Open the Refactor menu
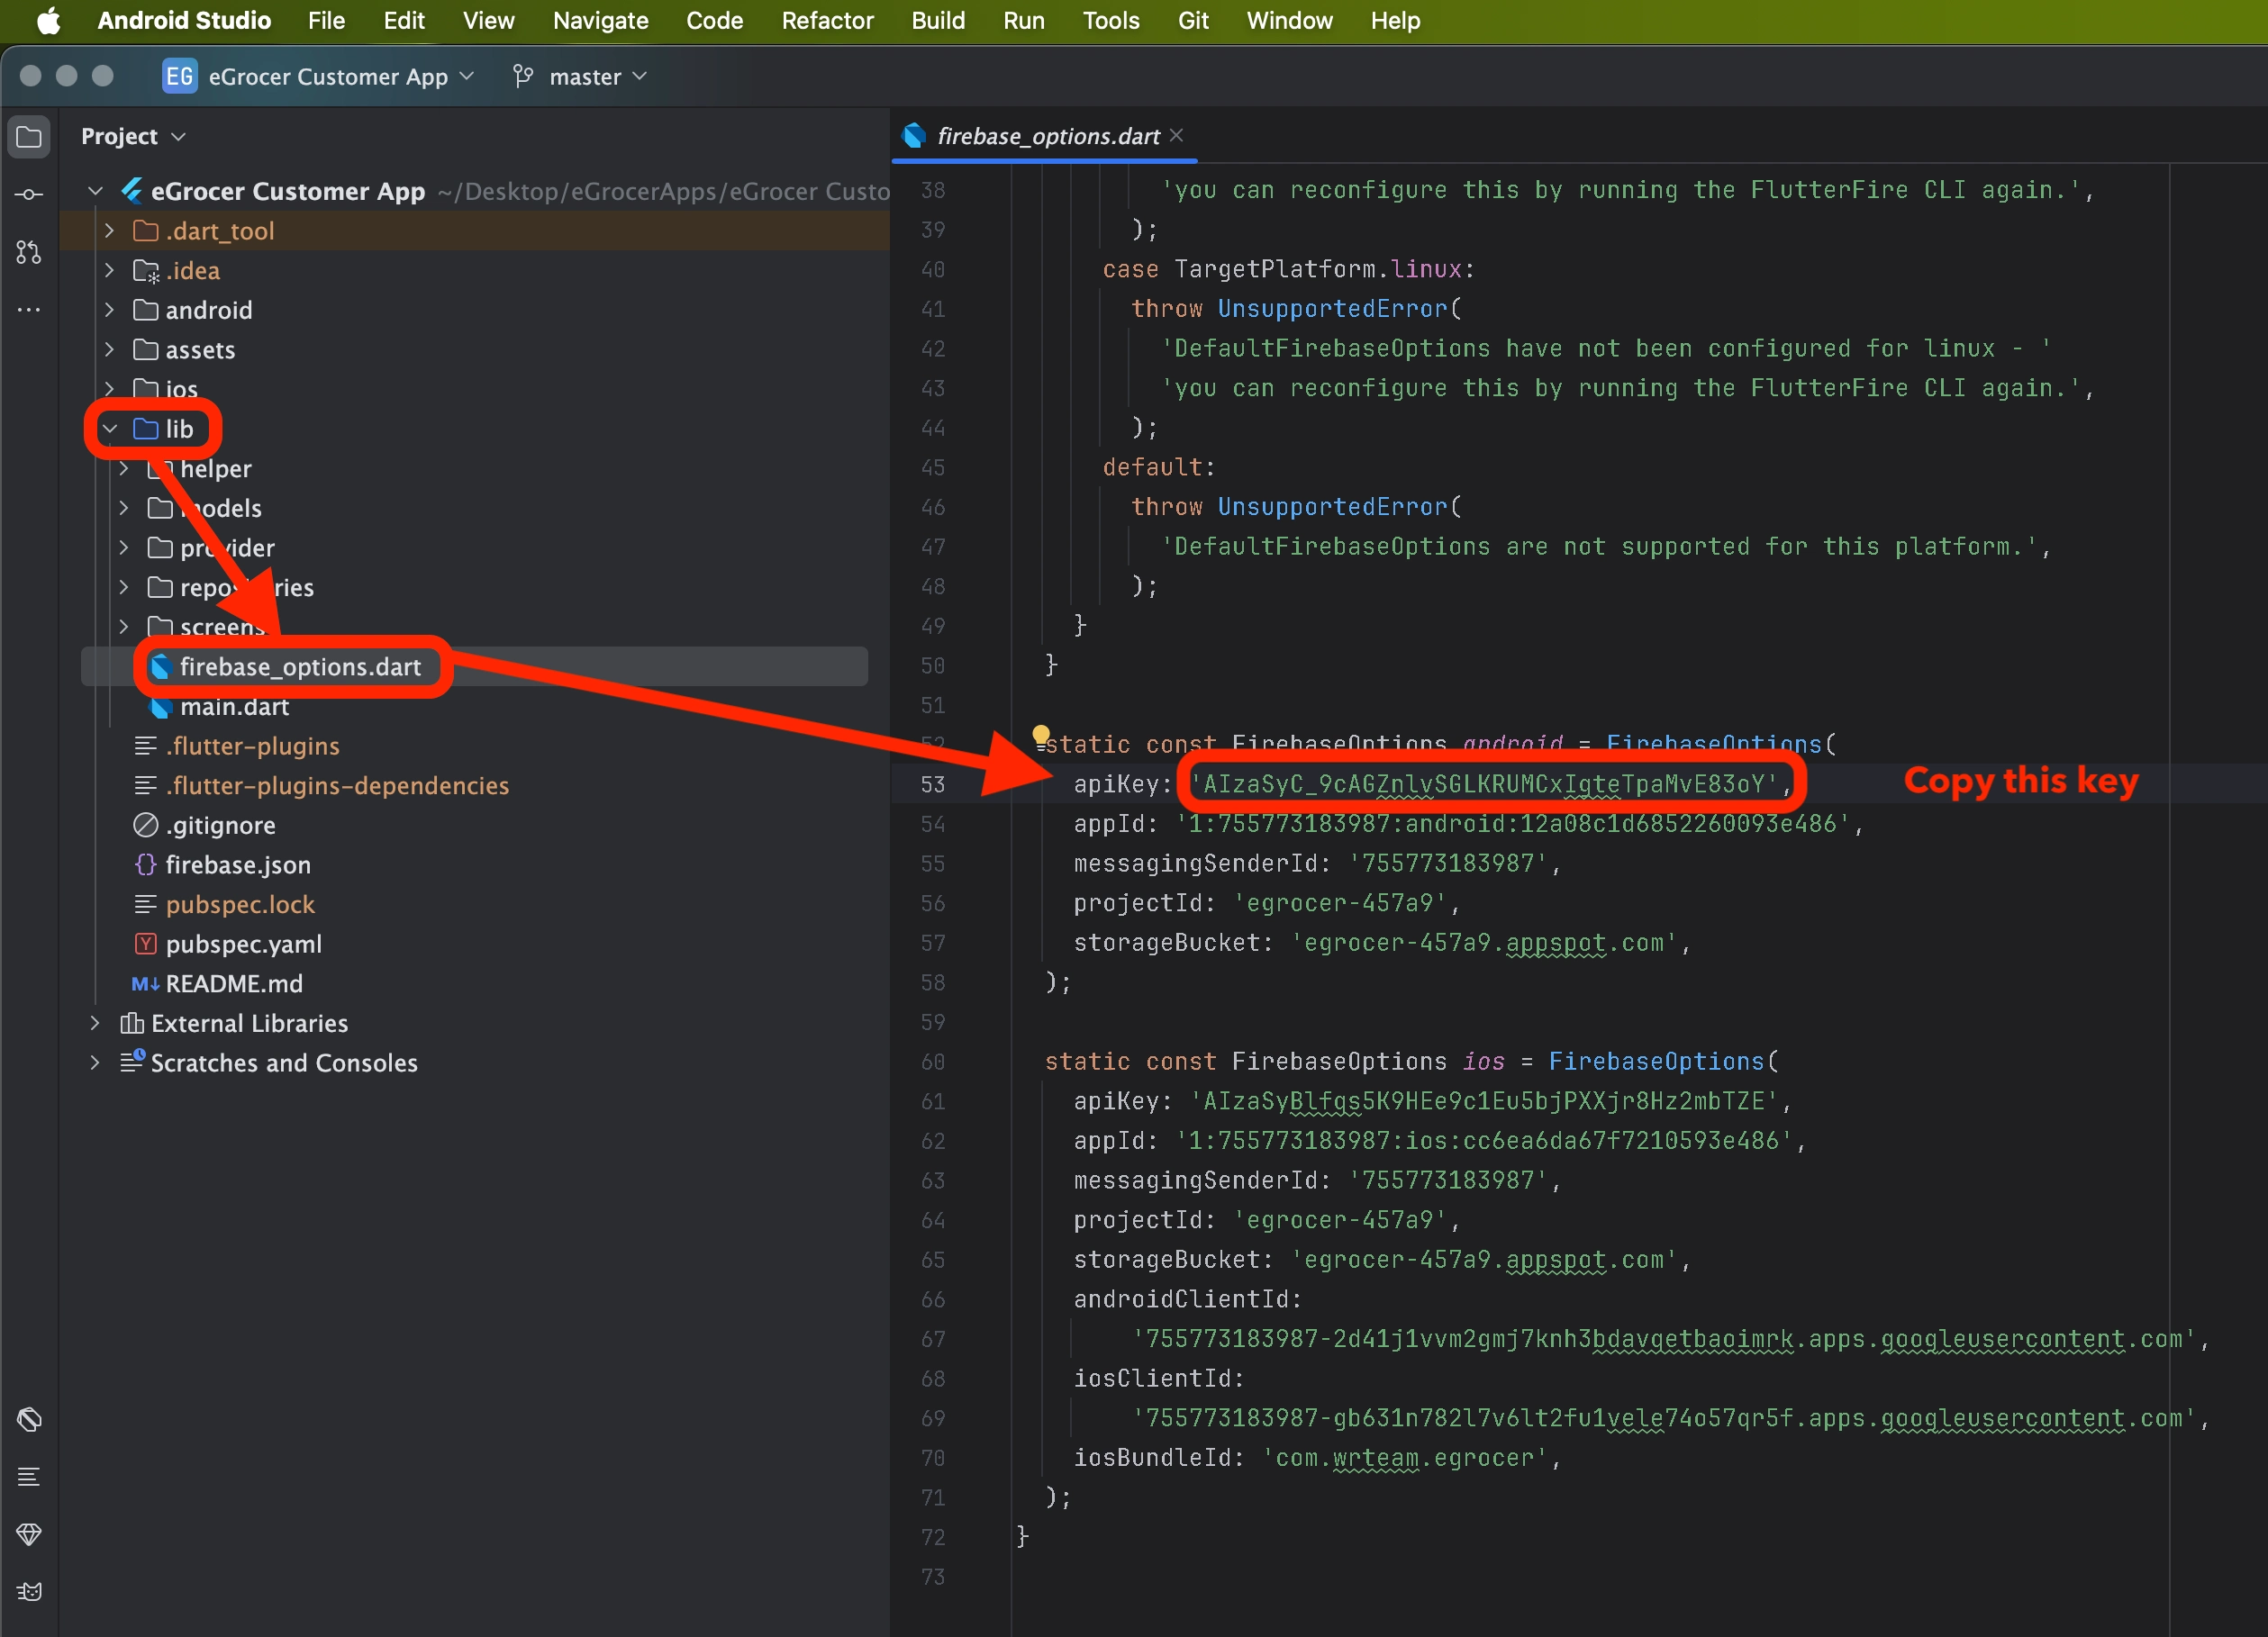The height and width of the screenshot is (1637, 2268). [827, 21]
